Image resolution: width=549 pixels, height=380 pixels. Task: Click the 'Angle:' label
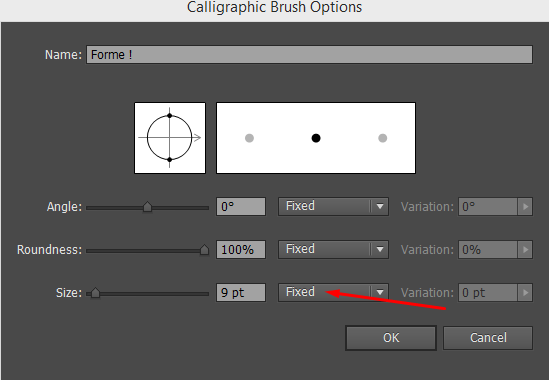64,207
